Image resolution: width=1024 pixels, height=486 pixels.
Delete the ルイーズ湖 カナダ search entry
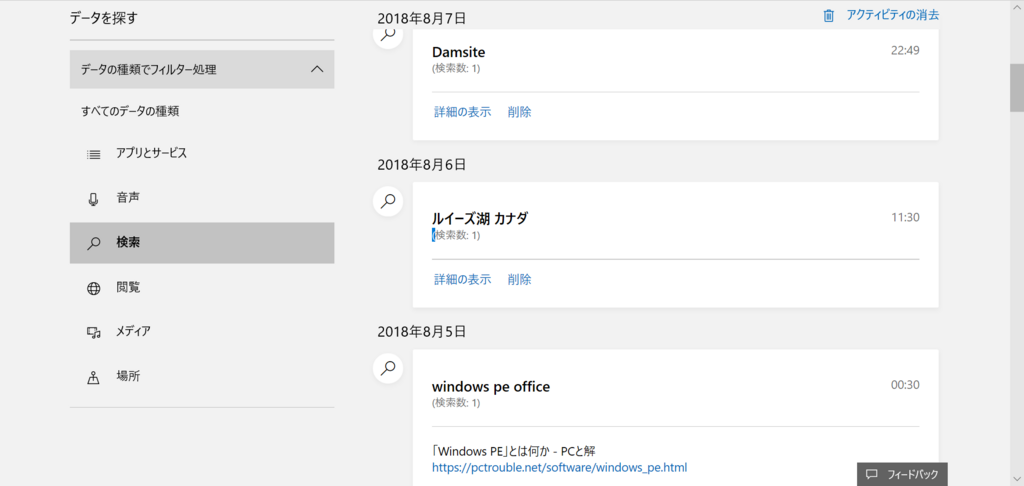pyautogui.click(x=520, y=280)
